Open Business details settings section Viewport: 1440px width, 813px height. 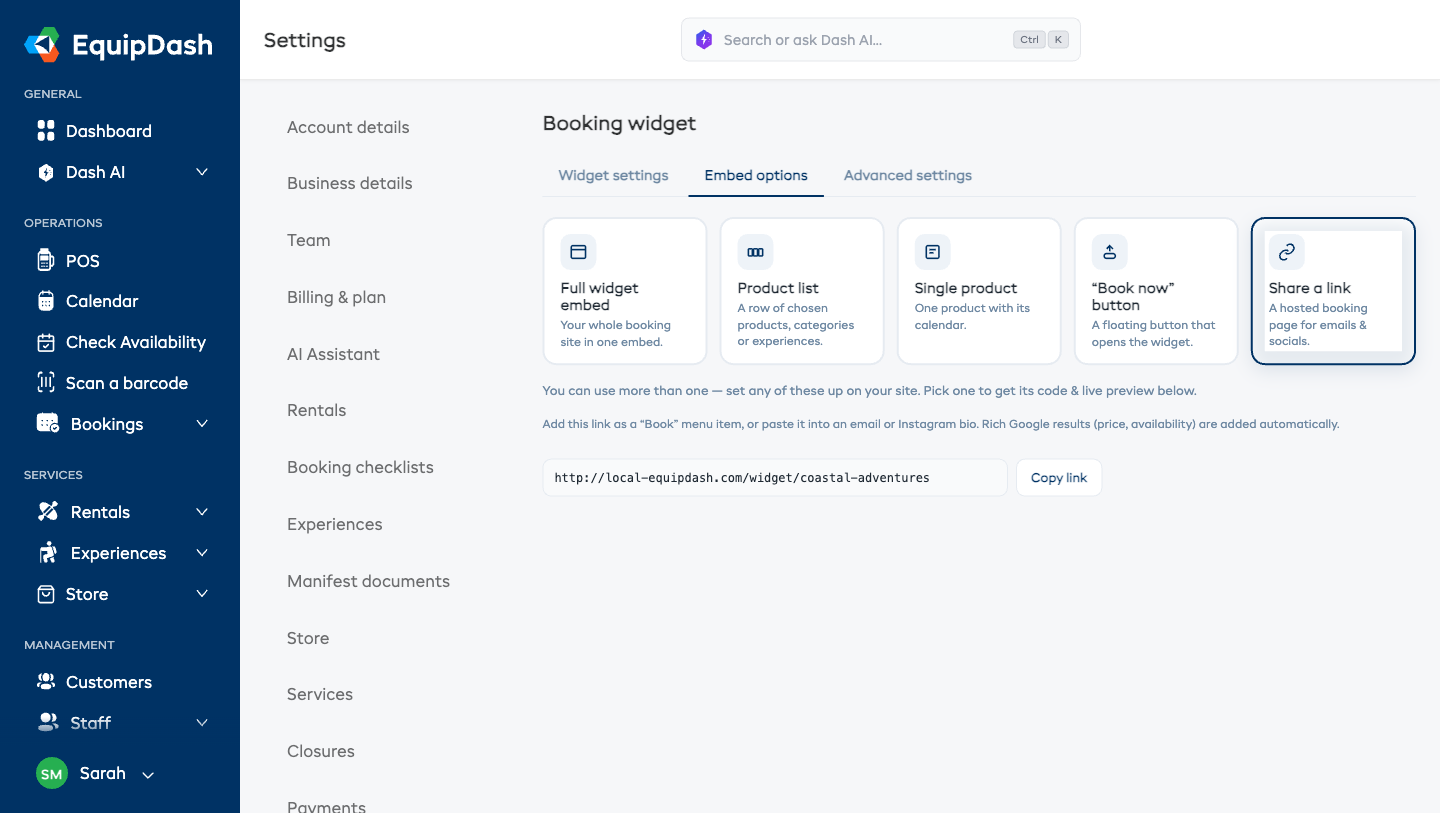click(350, 183)
